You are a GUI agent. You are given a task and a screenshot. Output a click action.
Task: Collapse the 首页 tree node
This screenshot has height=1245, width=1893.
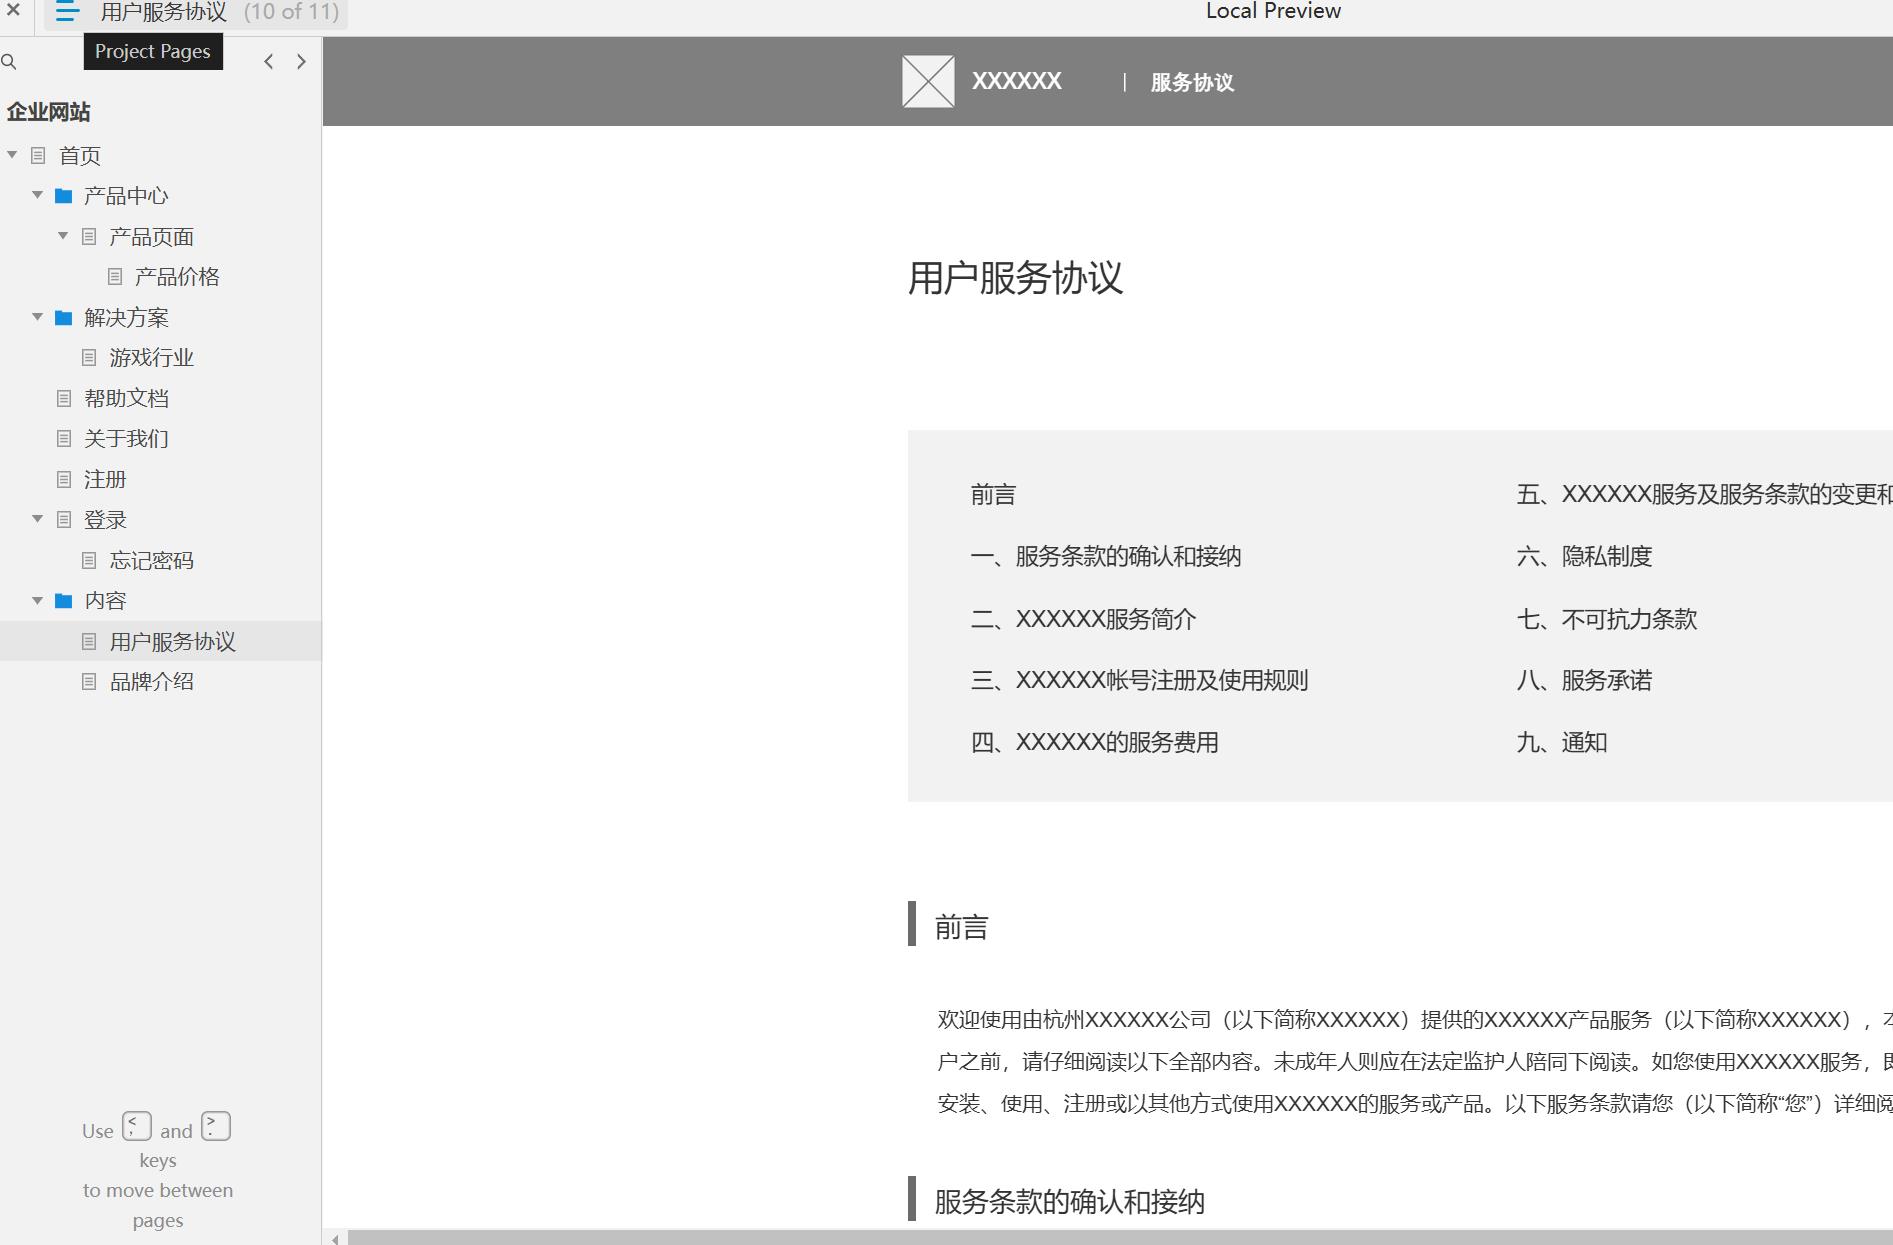click(x=12, y=154)
